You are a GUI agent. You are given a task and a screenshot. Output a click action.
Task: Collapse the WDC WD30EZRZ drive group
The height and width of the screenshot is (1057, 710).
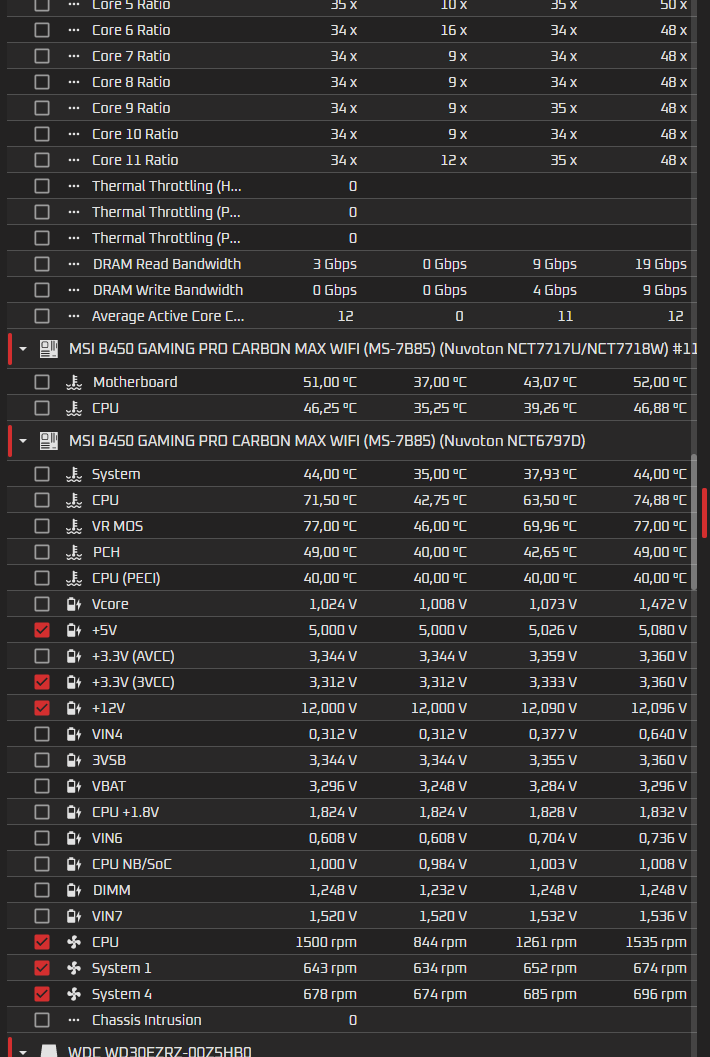(x=24, y=1052)
